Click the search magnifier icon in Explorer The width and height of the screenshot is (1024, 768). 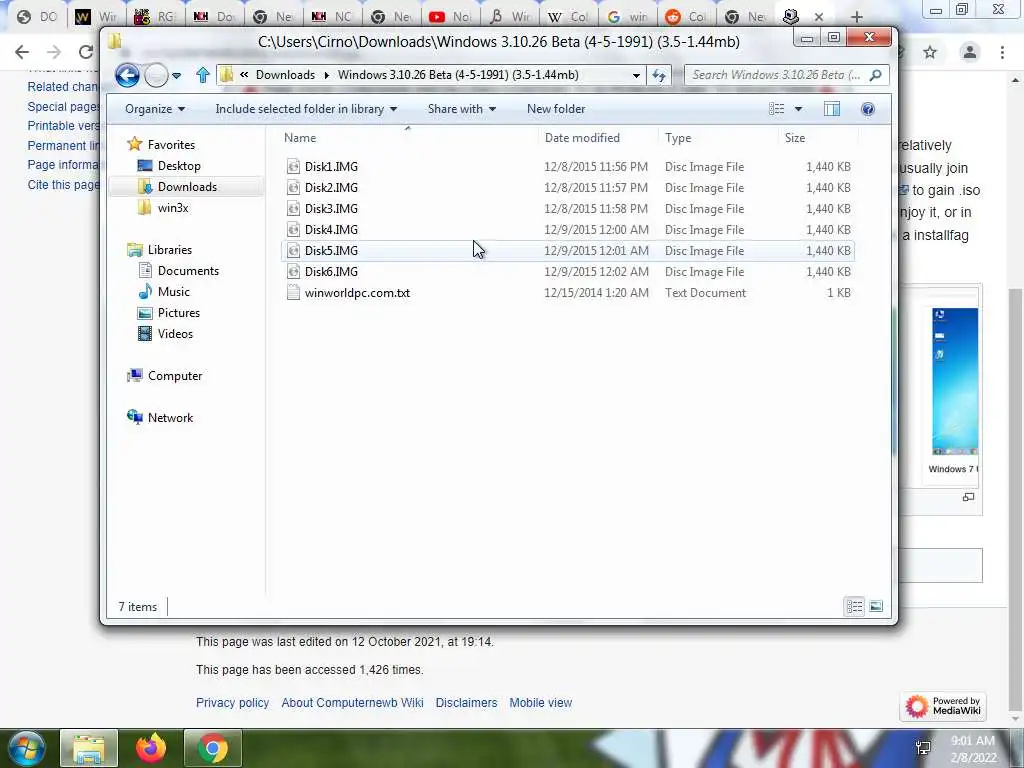click(x=876, y=75)
